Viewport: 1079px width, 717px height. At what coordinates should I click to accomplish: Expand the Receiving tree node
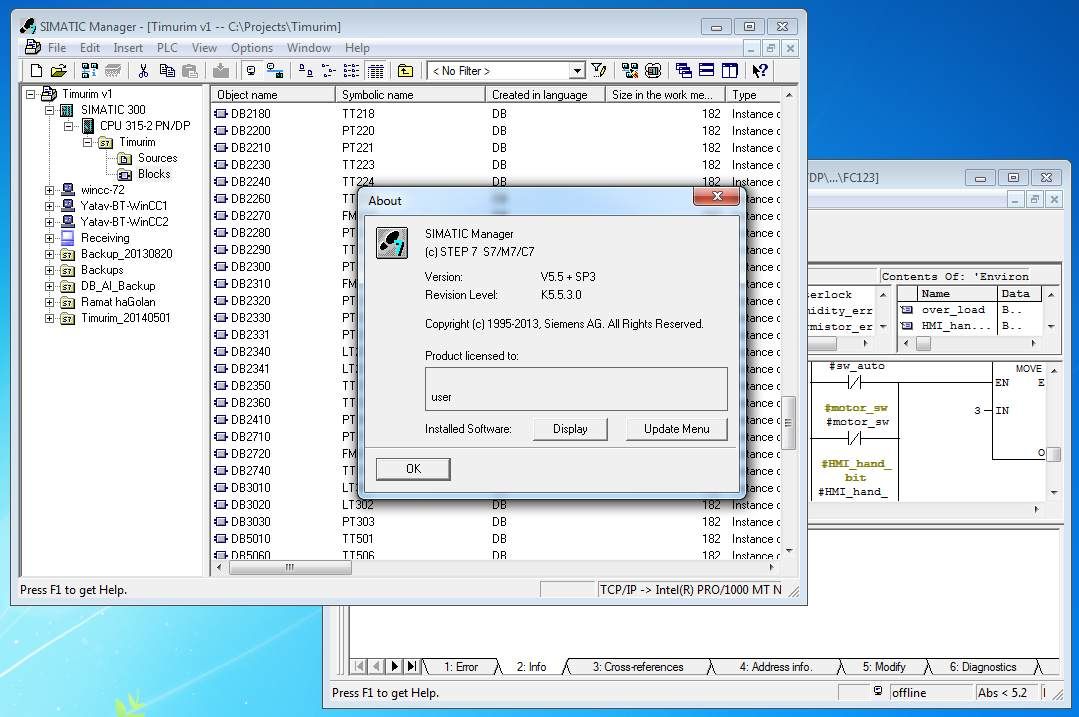coord(50,238)
